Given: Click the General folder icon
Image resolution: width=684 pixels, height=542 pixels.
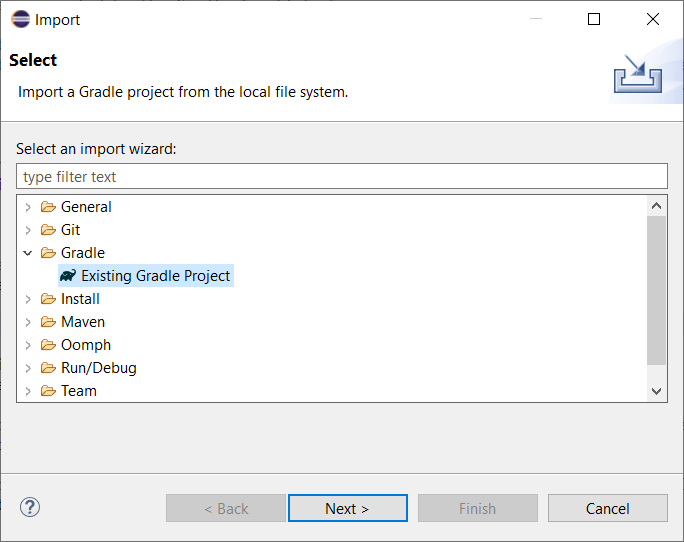Looking at the screenshot, I should 48,207.
